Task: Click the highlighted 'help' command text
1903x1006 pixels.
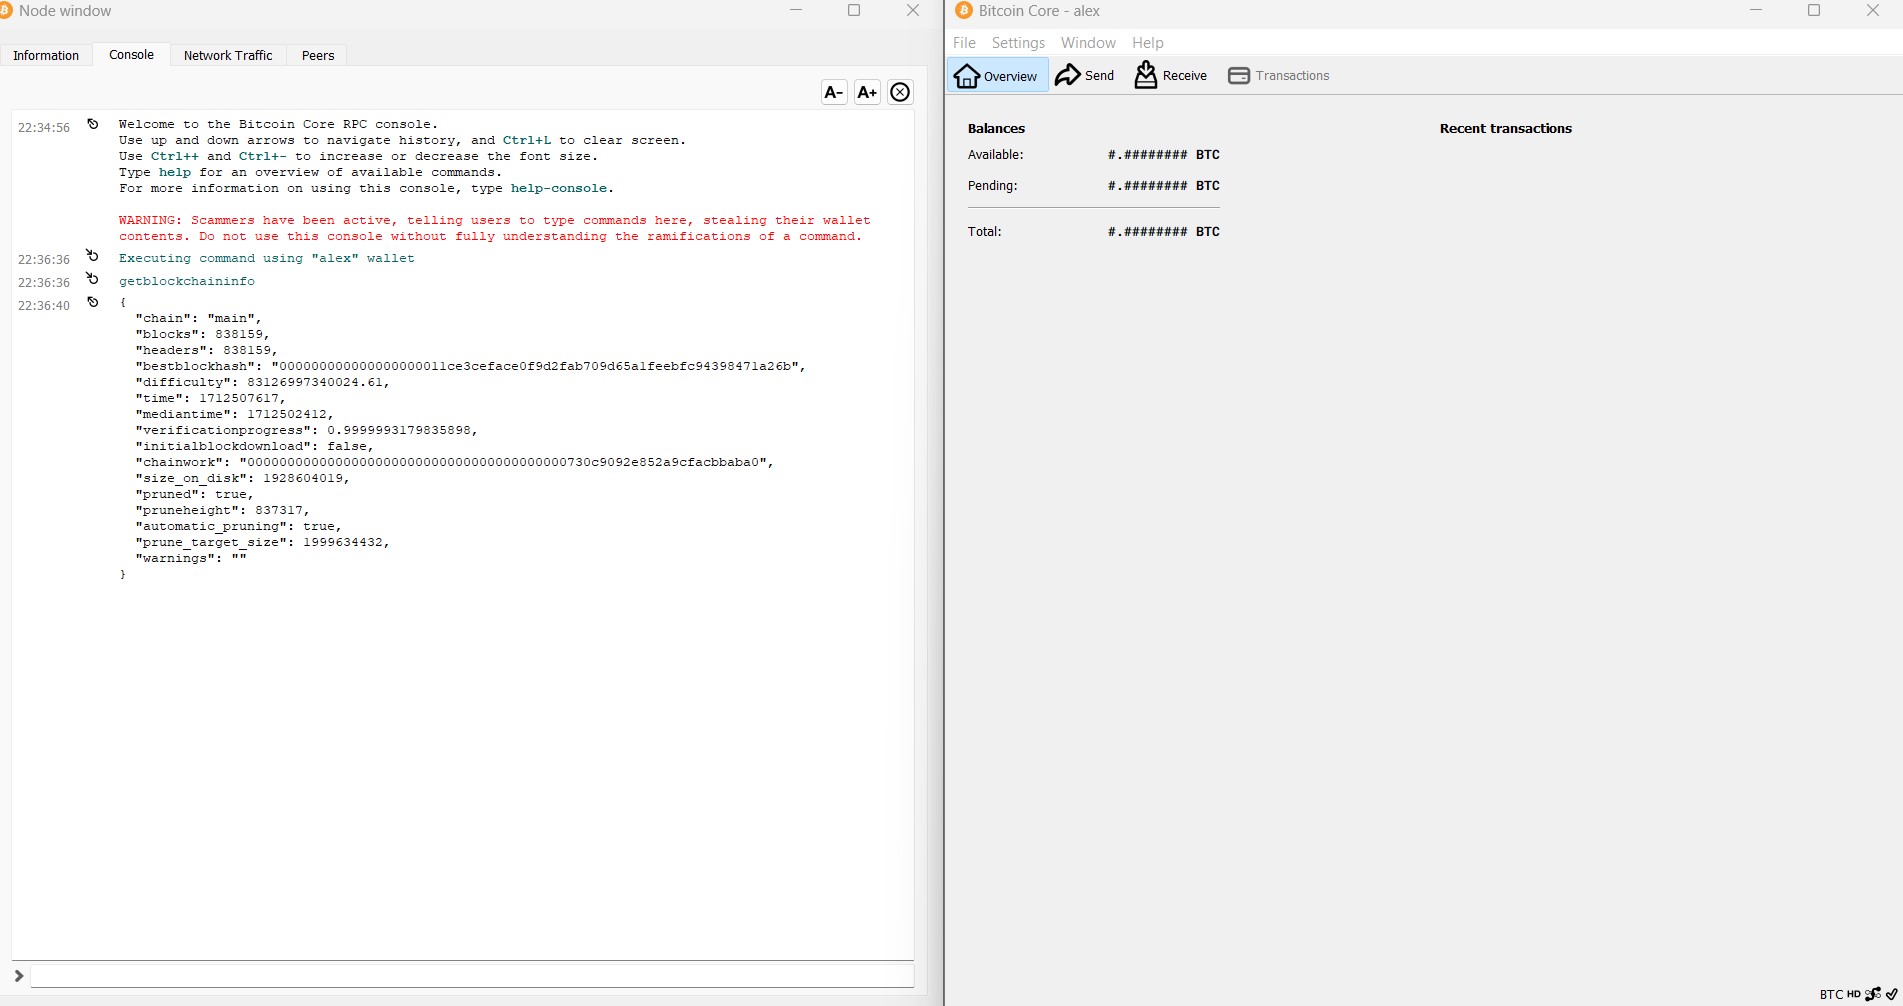Action: 175,172
